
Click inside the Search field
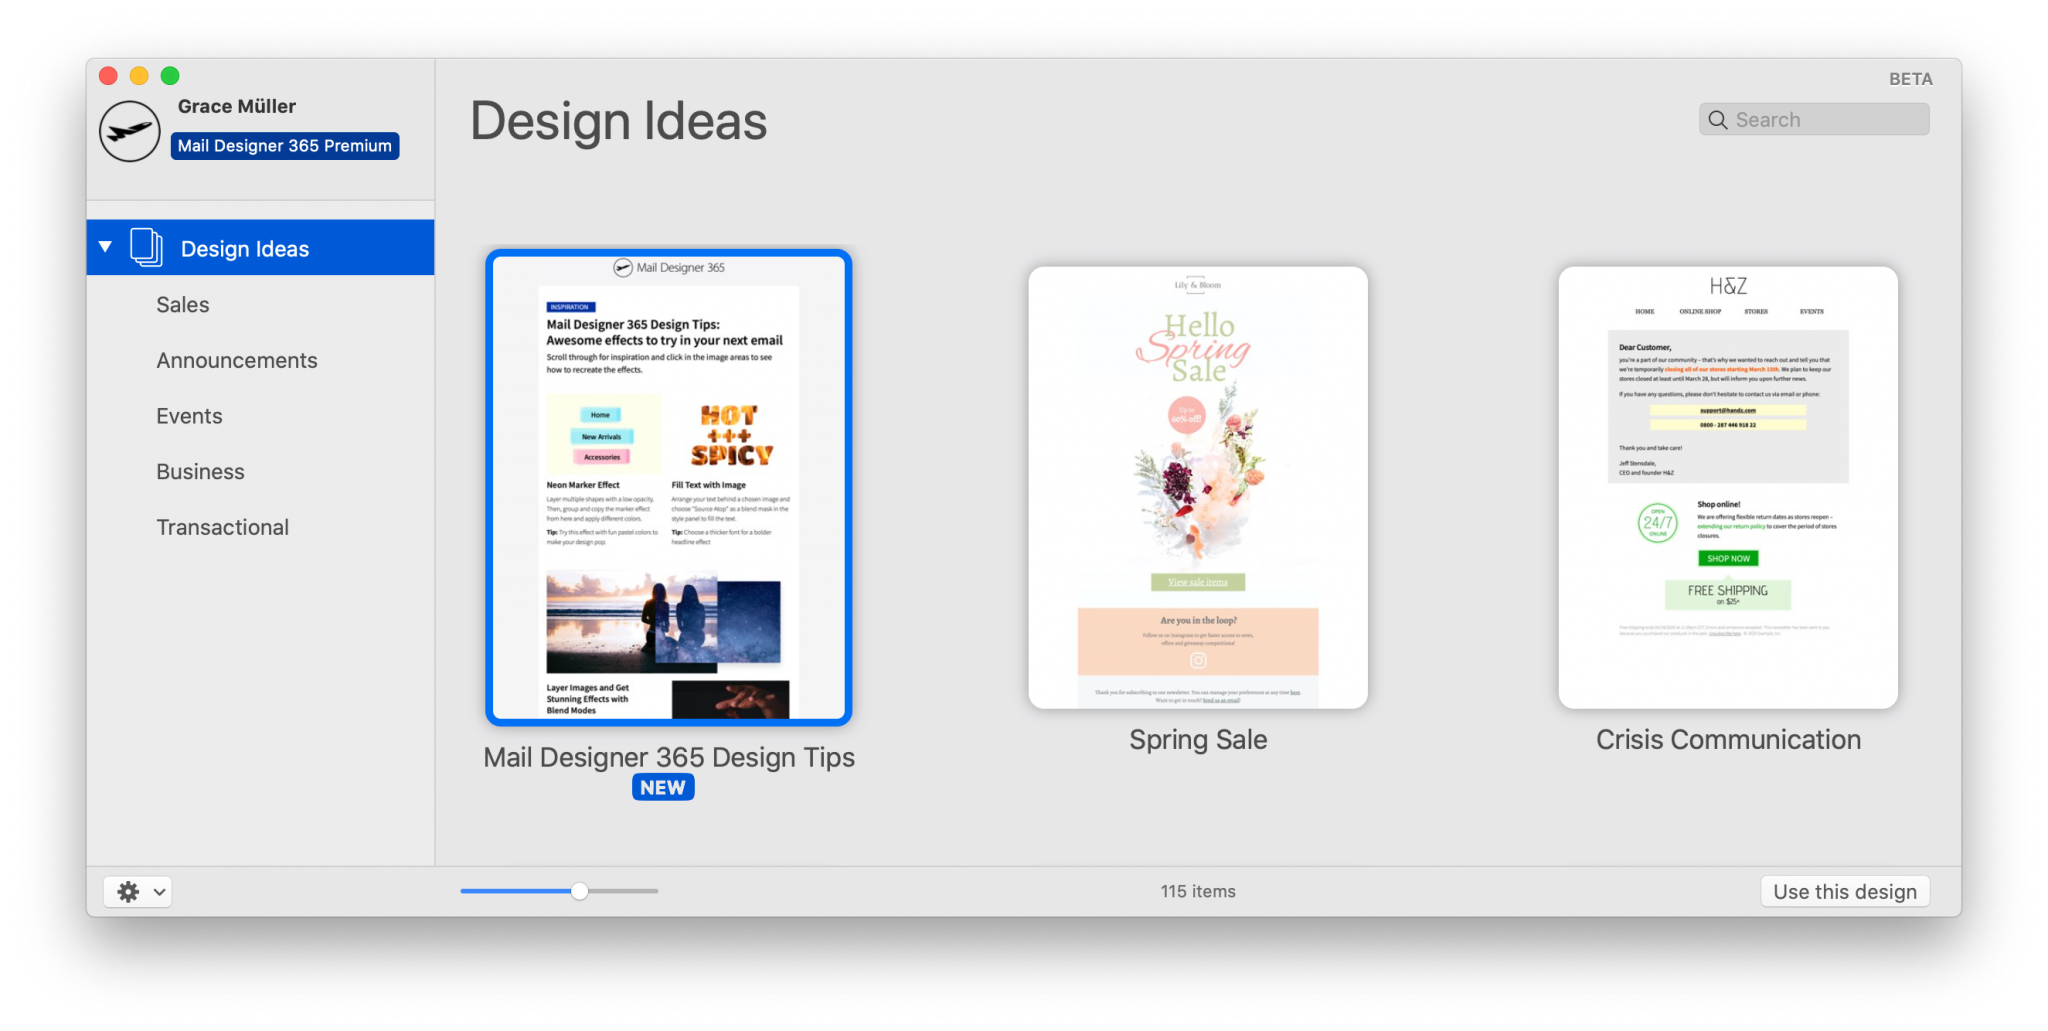(1820, 119)
